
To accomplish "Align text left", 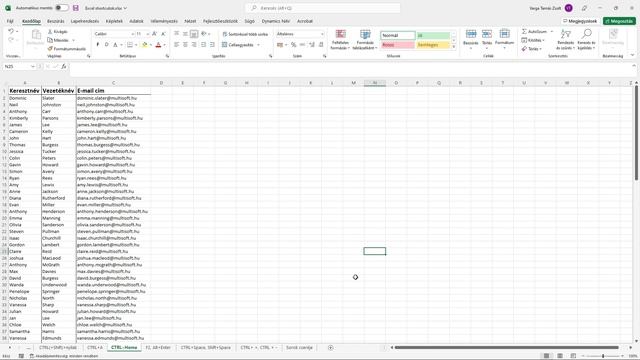I will (176, 44).
